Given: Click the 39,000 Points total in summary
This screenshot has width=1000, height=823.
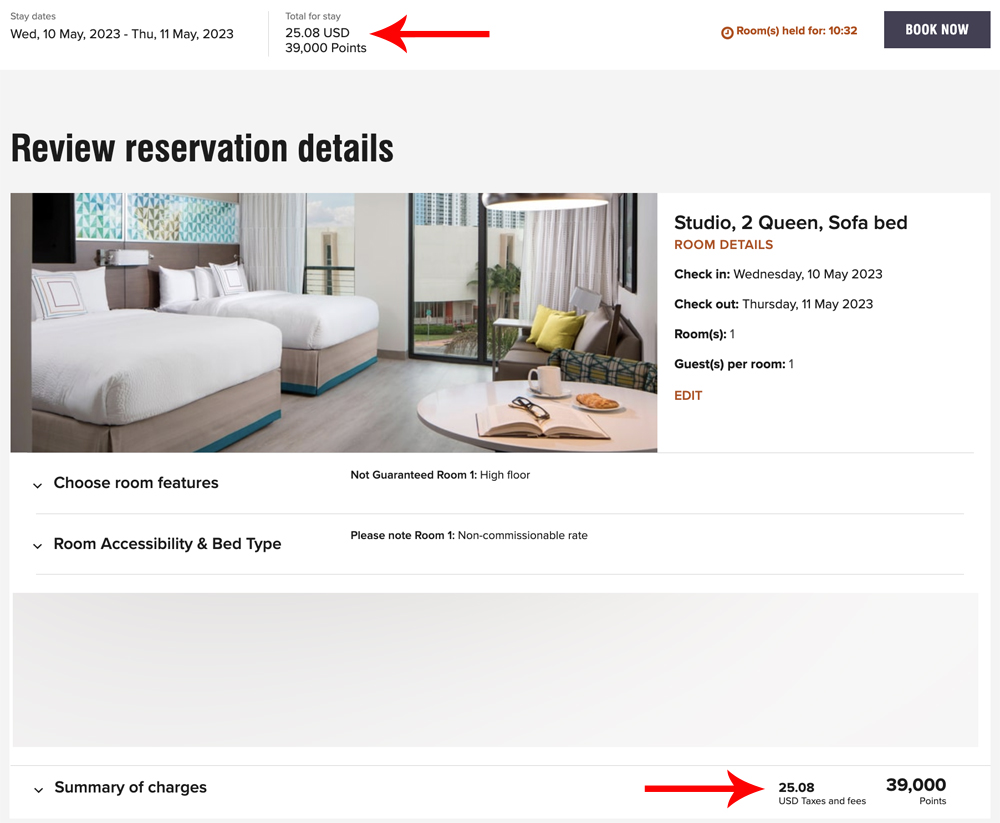Looking at the screenshot, I should [916, 791].
